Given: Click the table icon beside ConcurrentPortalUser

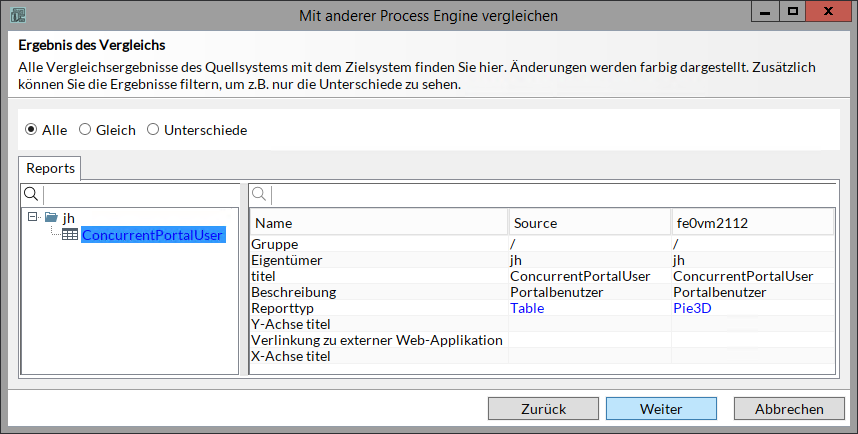Looking at the screenshot, I should click(x=69, y=234).
